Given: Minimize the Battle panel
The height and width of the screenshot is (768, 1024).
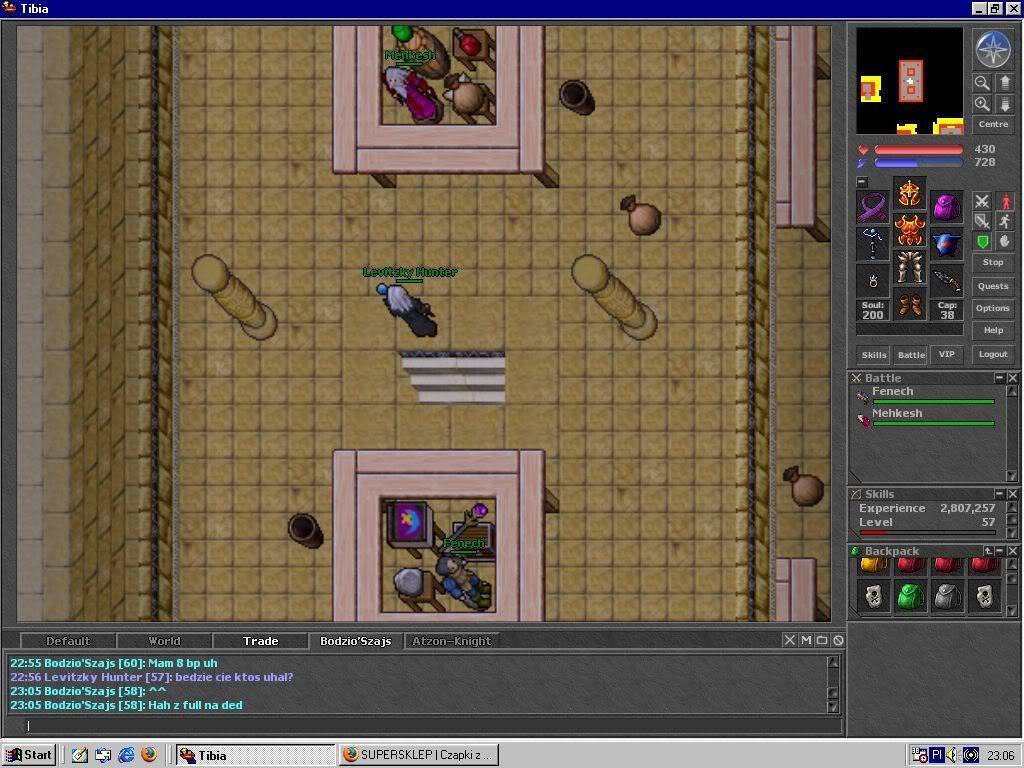Looking at the screenshot, I should [999, 378].
